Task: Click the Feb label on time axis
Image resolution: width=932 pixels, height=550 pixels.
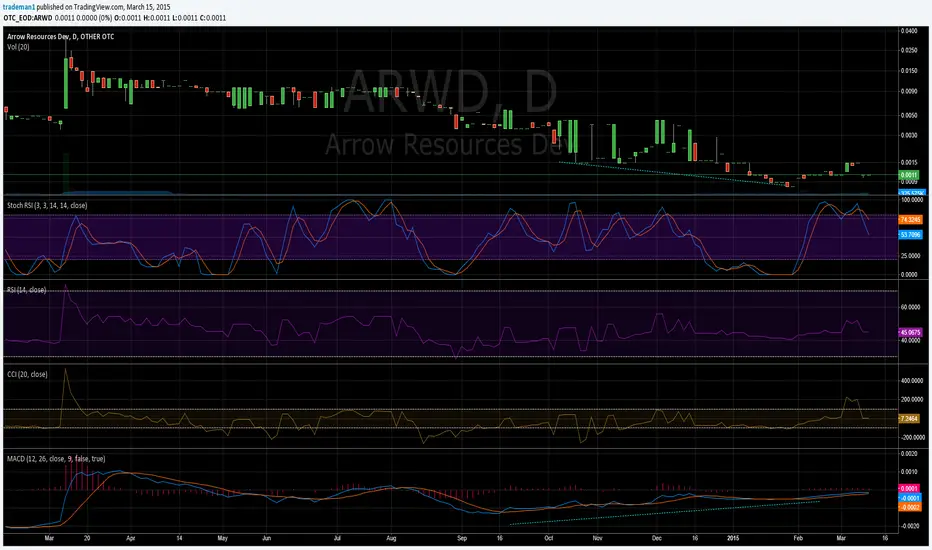Action: click(798, 538)
